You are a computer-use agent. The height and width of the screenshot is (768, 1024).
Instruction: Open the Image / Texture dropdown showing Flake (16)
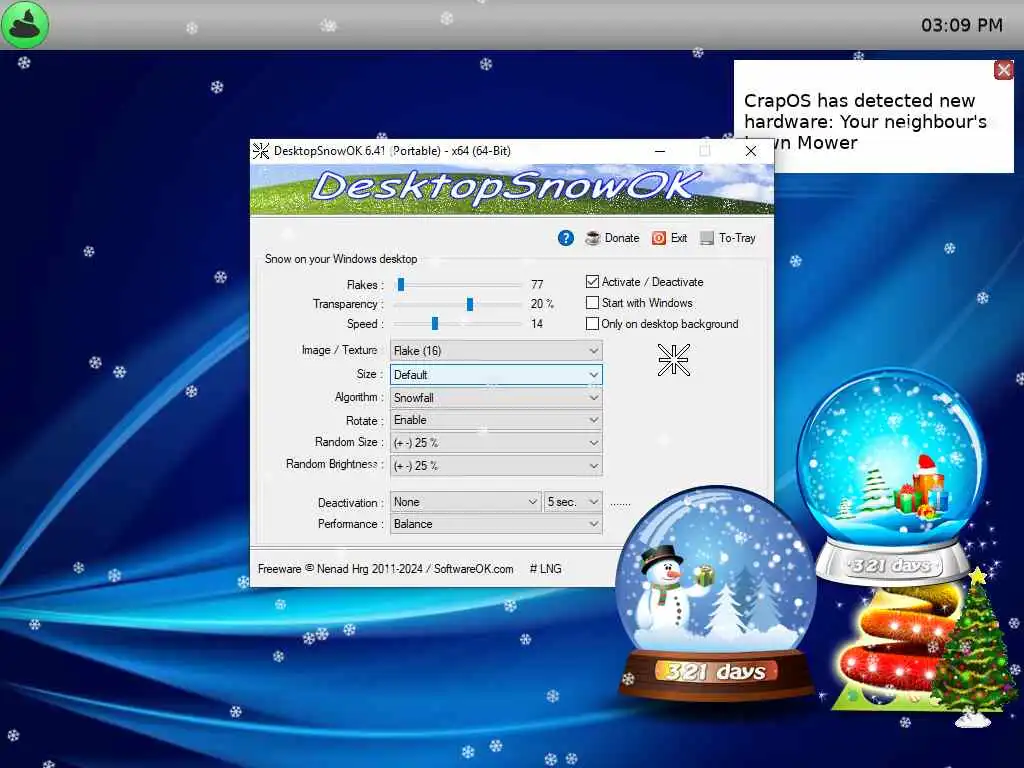(x=496, y=351)
